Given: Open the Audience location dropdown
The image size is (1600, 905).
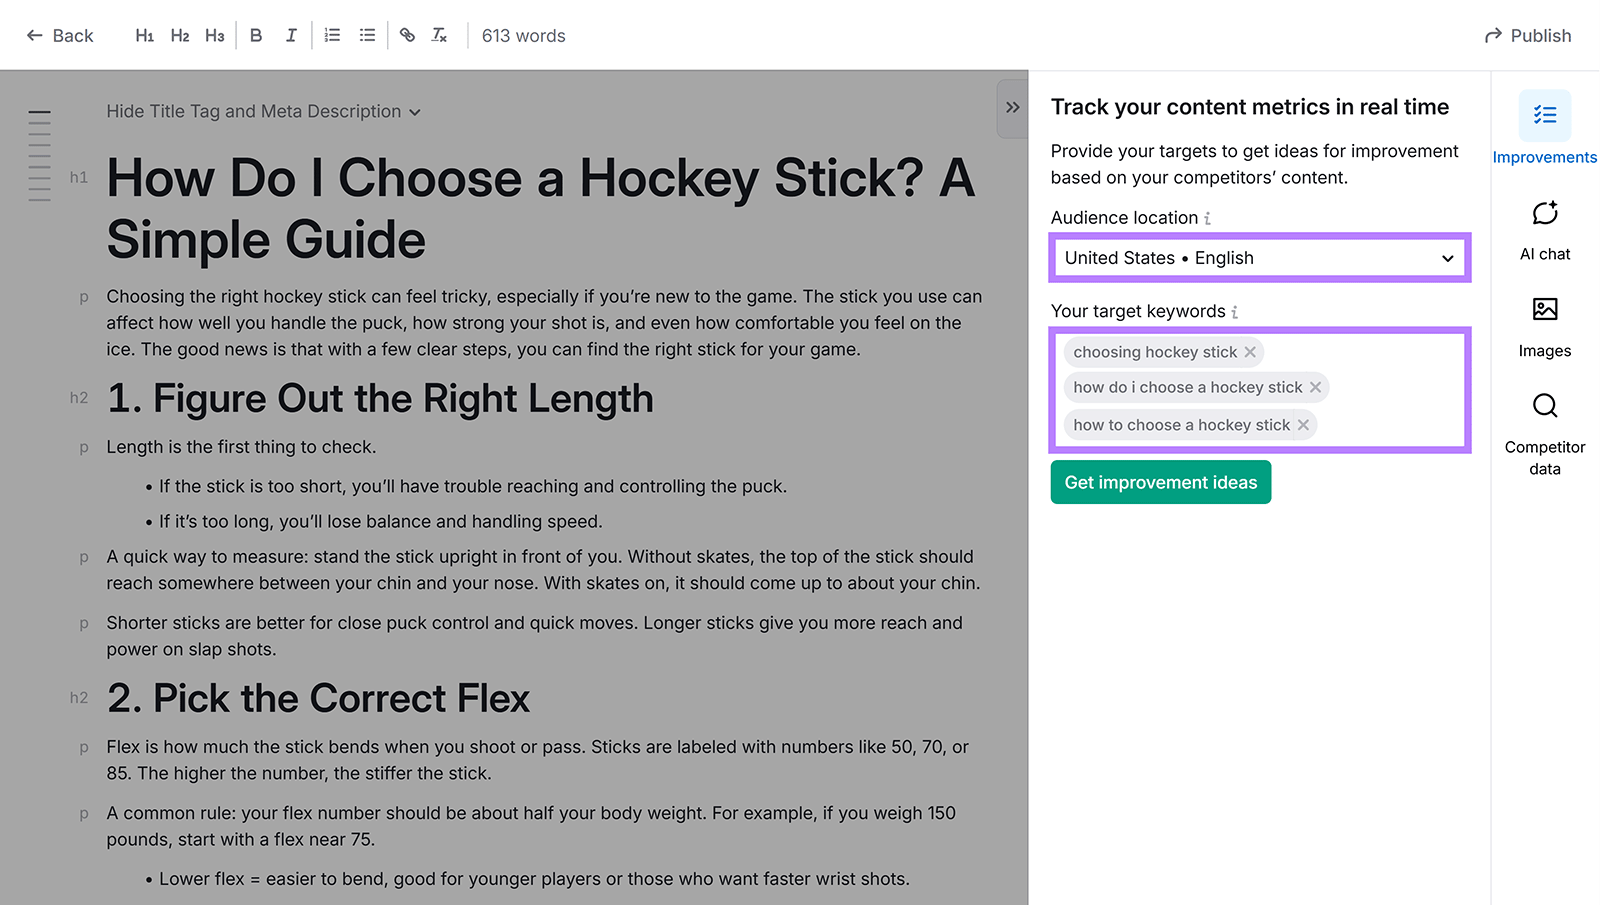Looking at the screenshot, I should pos(1259,258).
